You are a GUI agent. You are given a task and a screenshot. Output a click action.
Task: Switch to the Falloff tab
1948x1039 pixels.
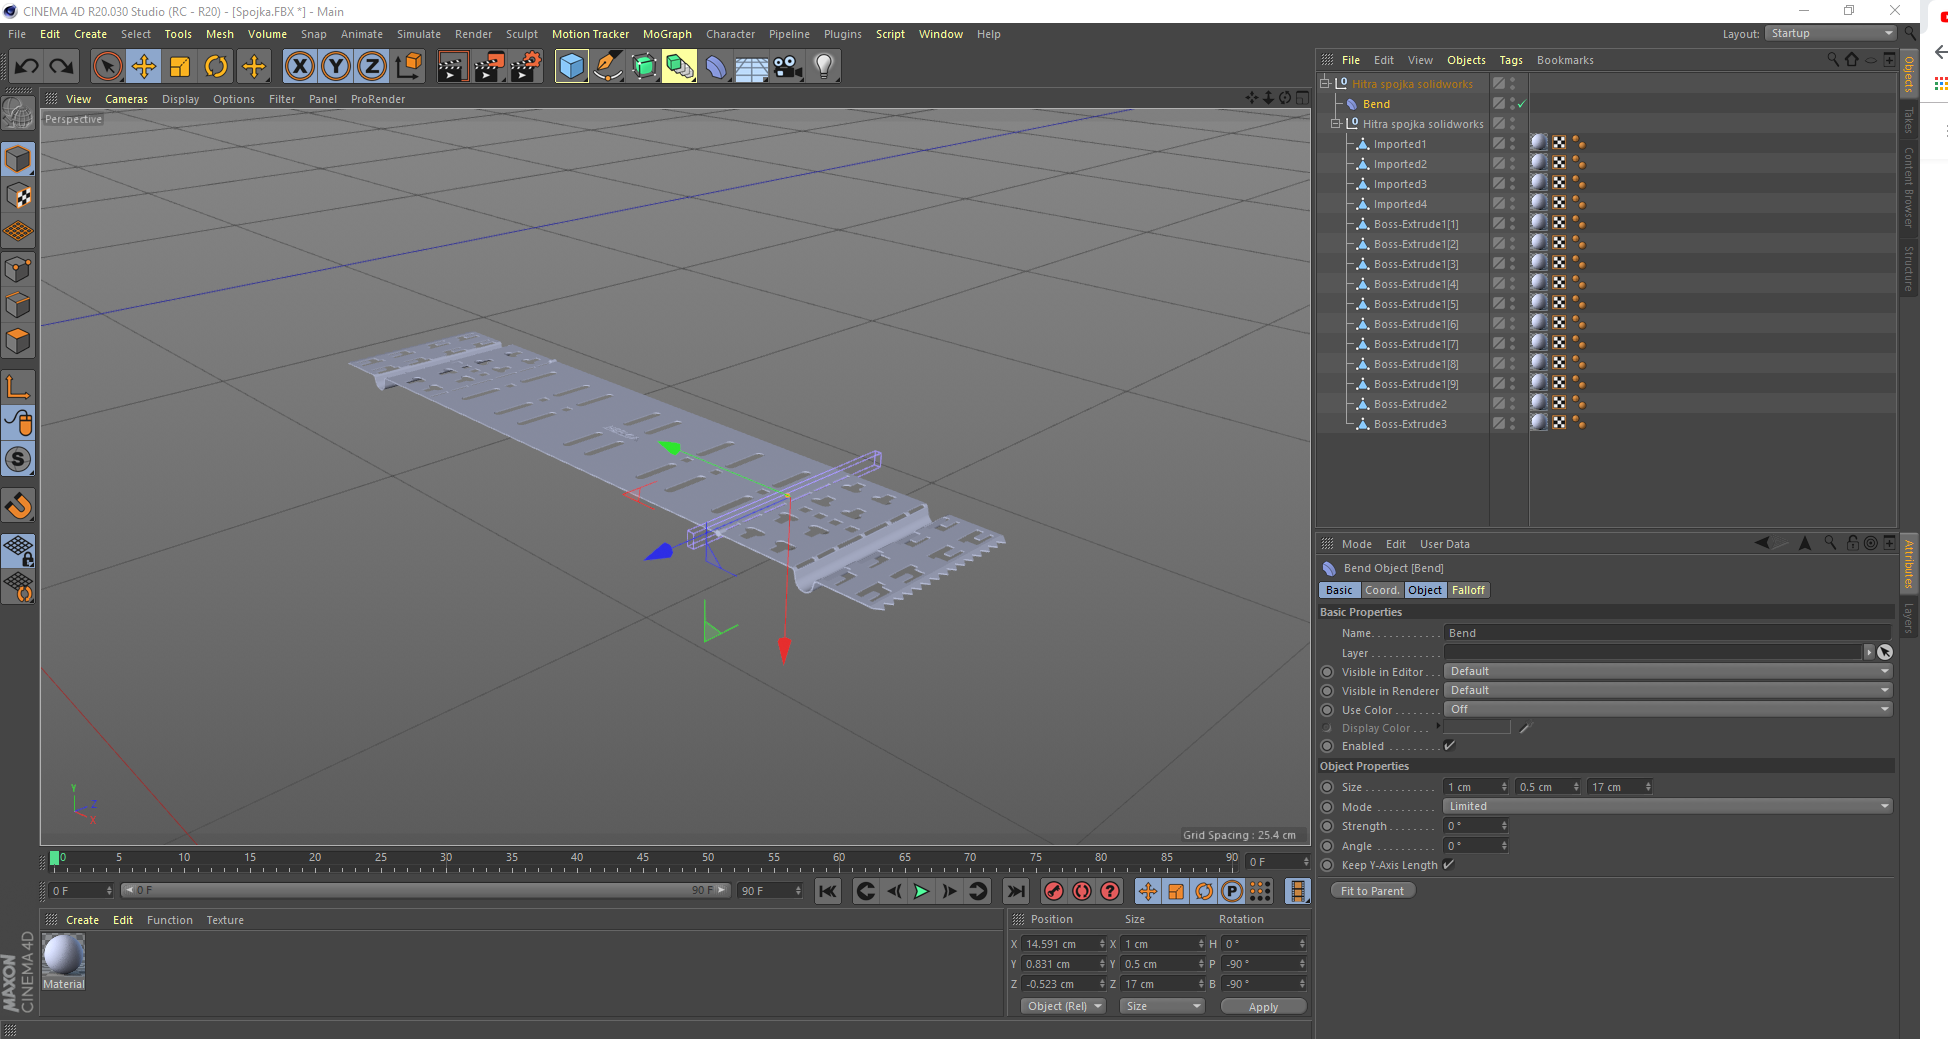[1468, 590]
